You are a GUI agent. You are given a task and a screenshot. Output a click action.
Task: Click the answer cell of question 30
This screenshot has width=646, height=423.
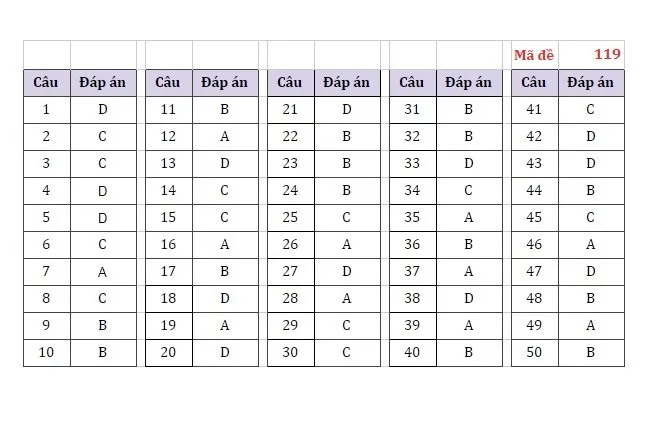click(347, 353)
